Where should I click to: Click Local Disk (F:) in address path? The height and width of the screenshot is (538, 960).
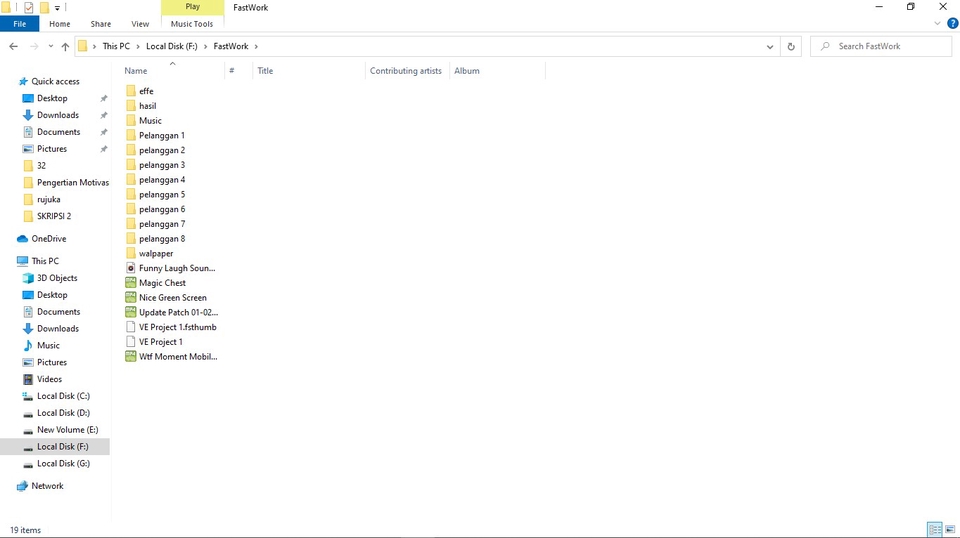(x=171, y=47)
